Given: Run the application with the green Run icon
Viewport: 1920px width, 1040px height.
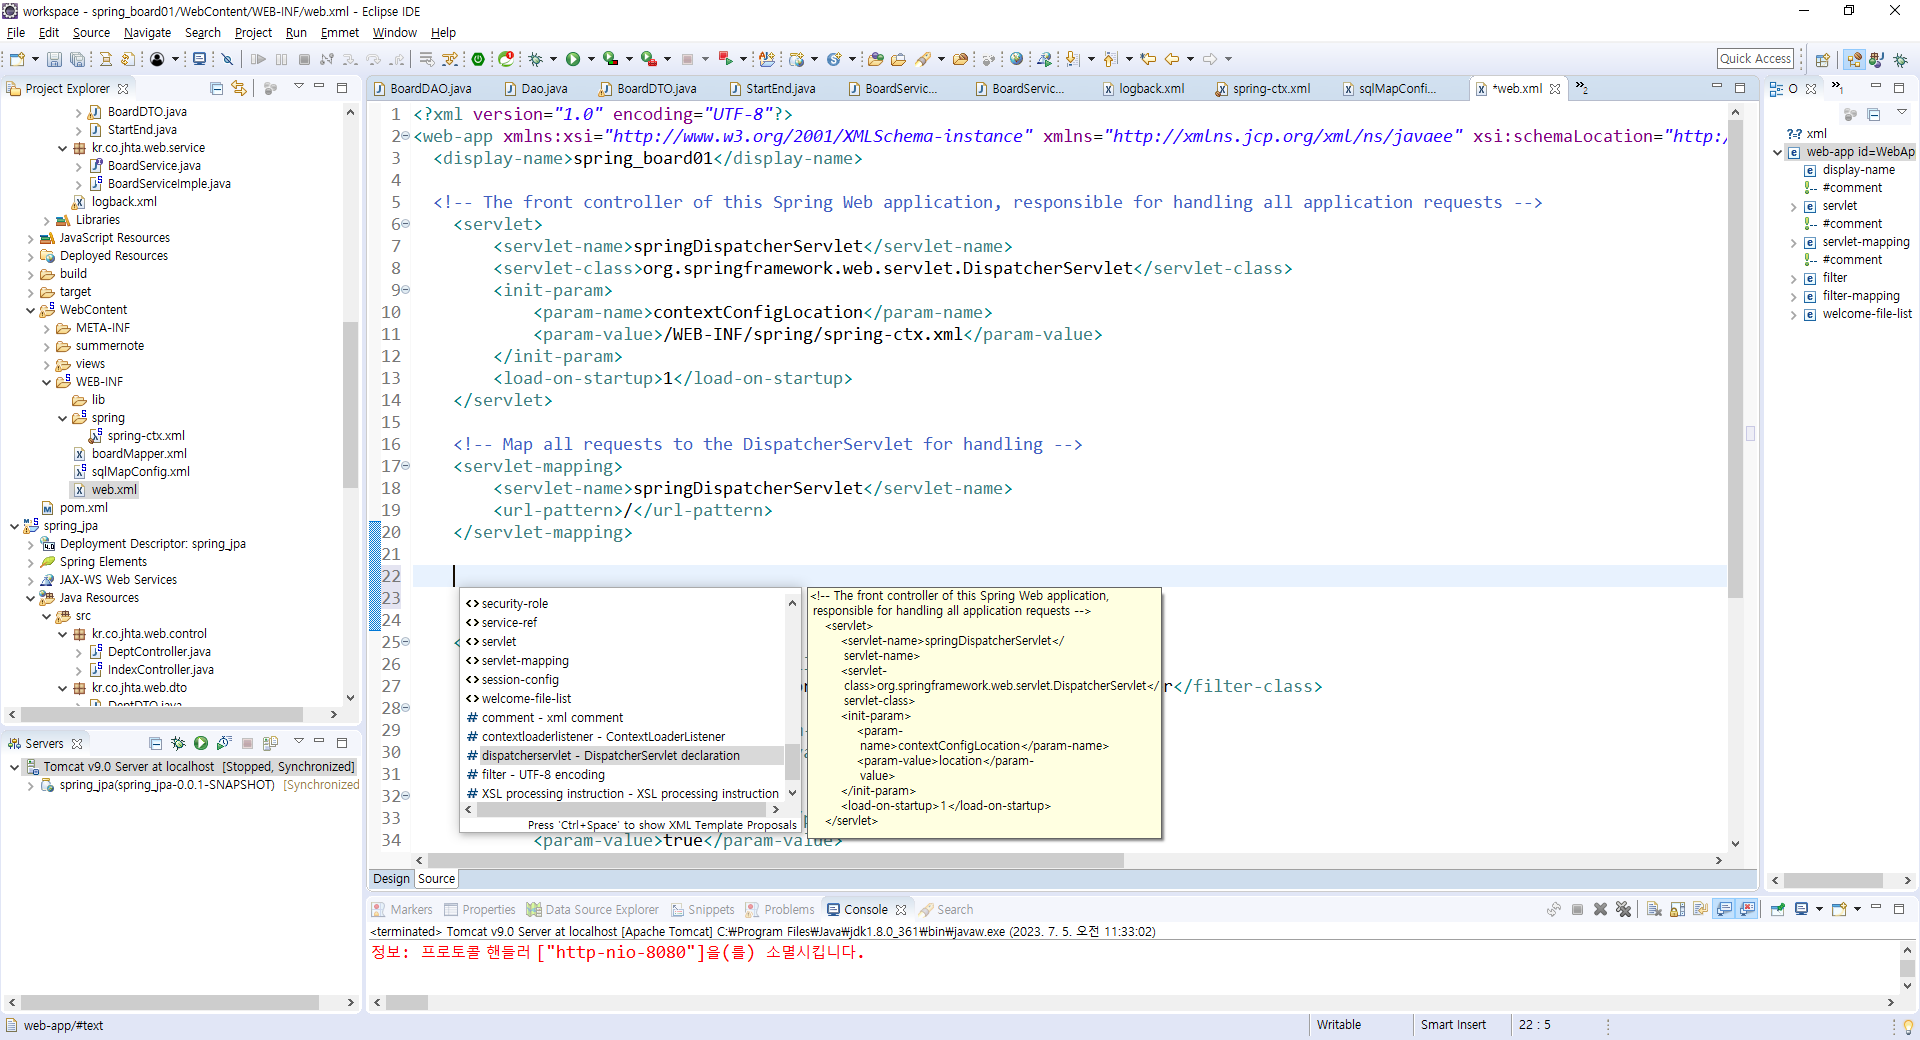Looking at the screenshot, I should (573, 59).
